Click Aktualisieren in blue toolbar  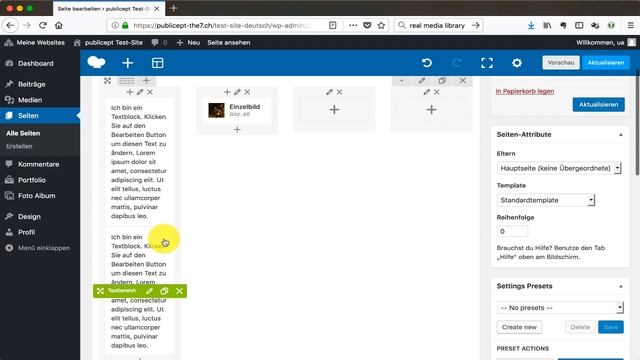(x=606, y=62)
